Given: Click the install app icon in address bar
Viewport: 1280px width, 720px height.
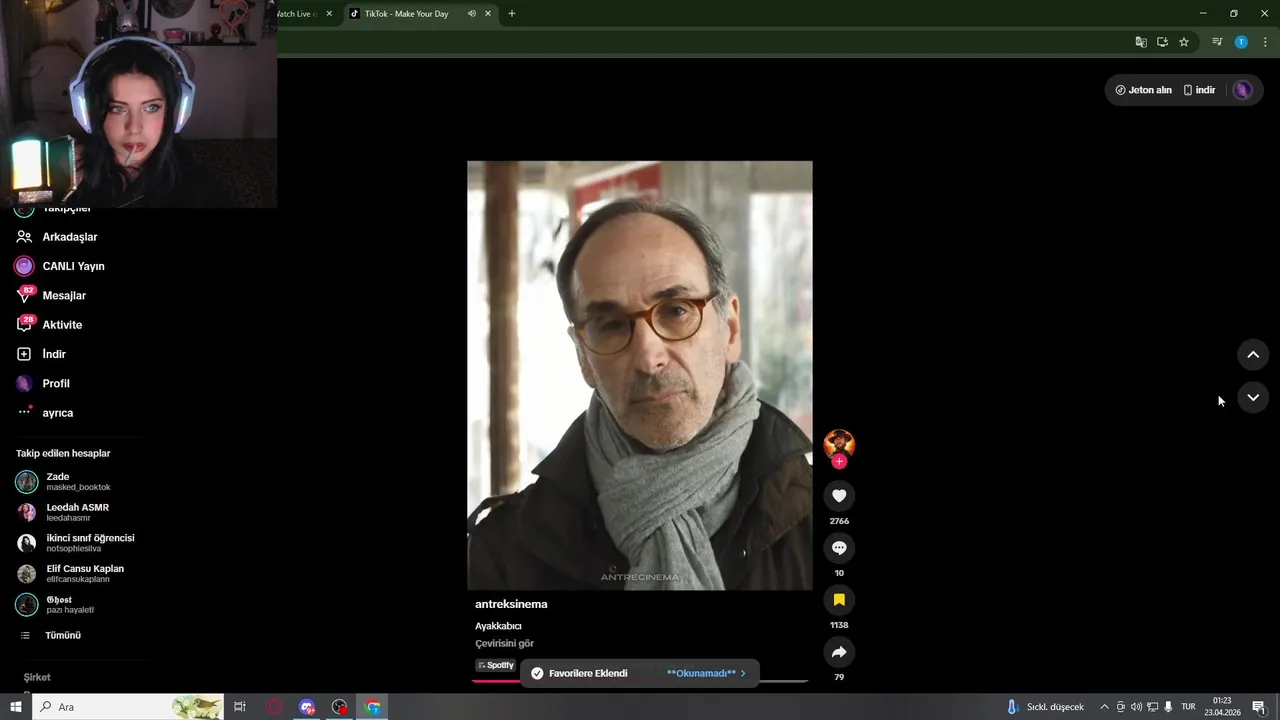Looking at the screenshot, I should pyautogui.click(x=1162, y=42).
